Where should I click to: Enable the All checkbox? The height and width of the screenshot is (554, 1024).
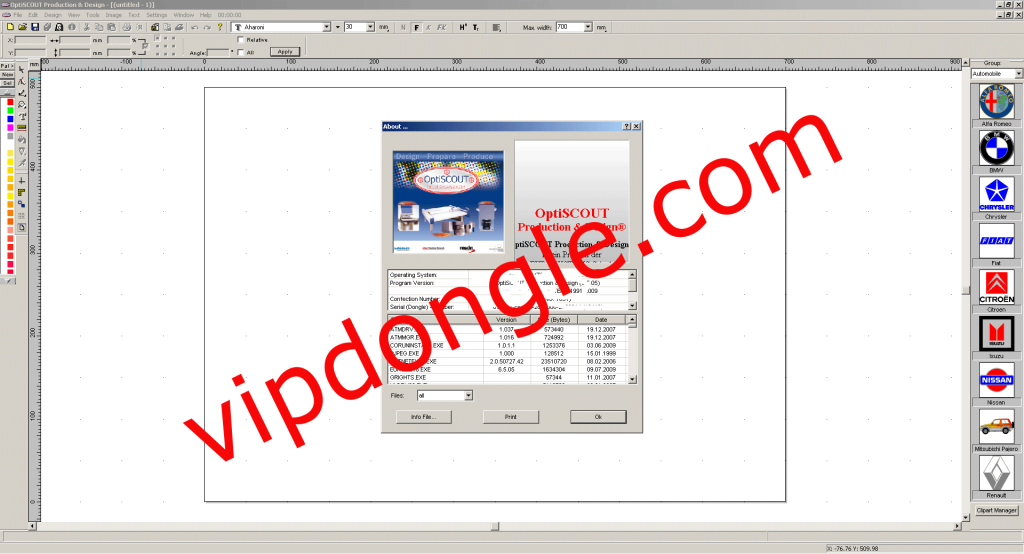(240, 52)
